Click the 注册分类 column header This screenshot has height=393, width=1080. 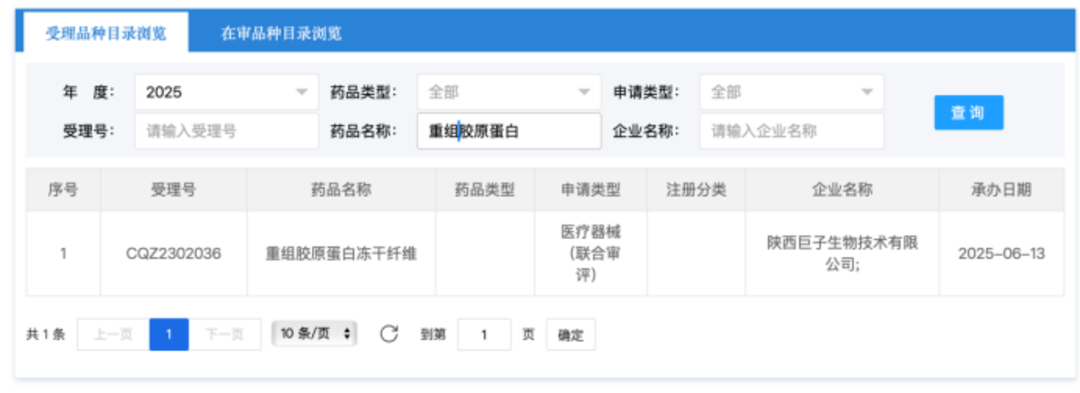tap(696, 190)
